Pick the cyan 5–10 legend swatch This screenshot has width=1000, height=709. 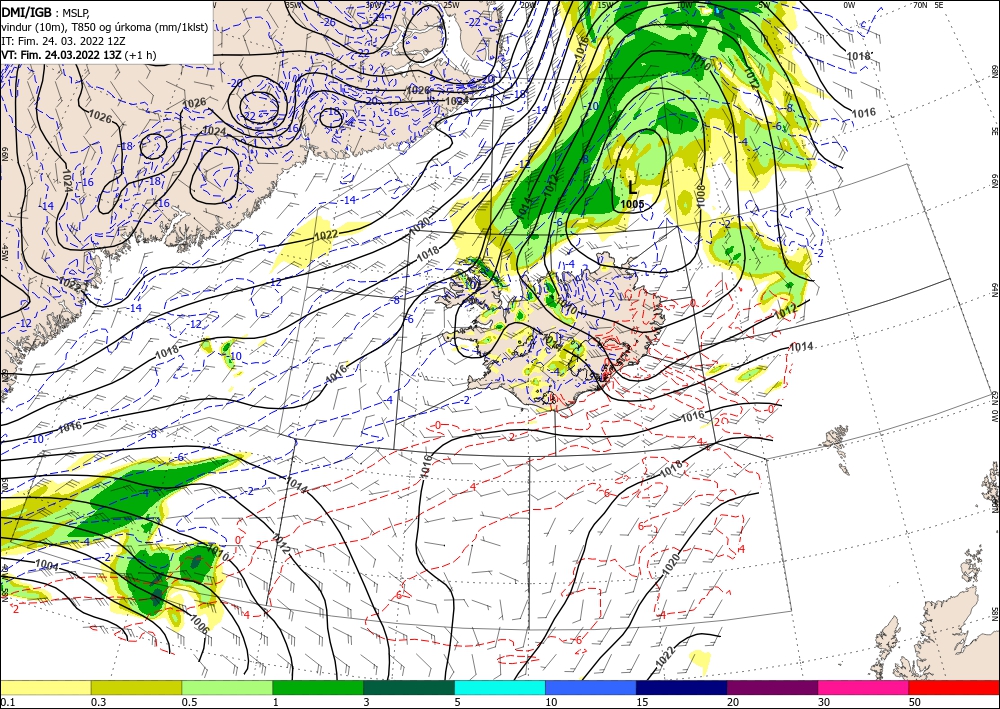tap(500, 687)
